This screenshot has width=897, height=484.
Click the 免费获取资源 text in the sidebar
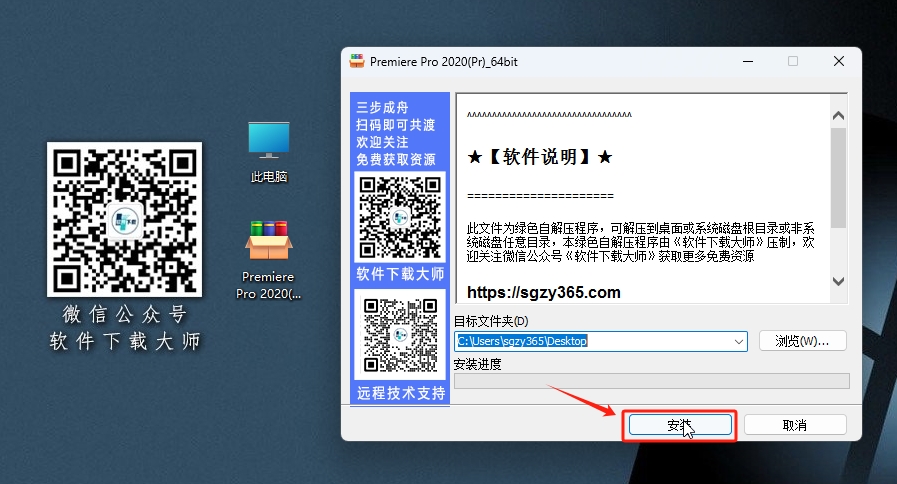tap(395, 160)
